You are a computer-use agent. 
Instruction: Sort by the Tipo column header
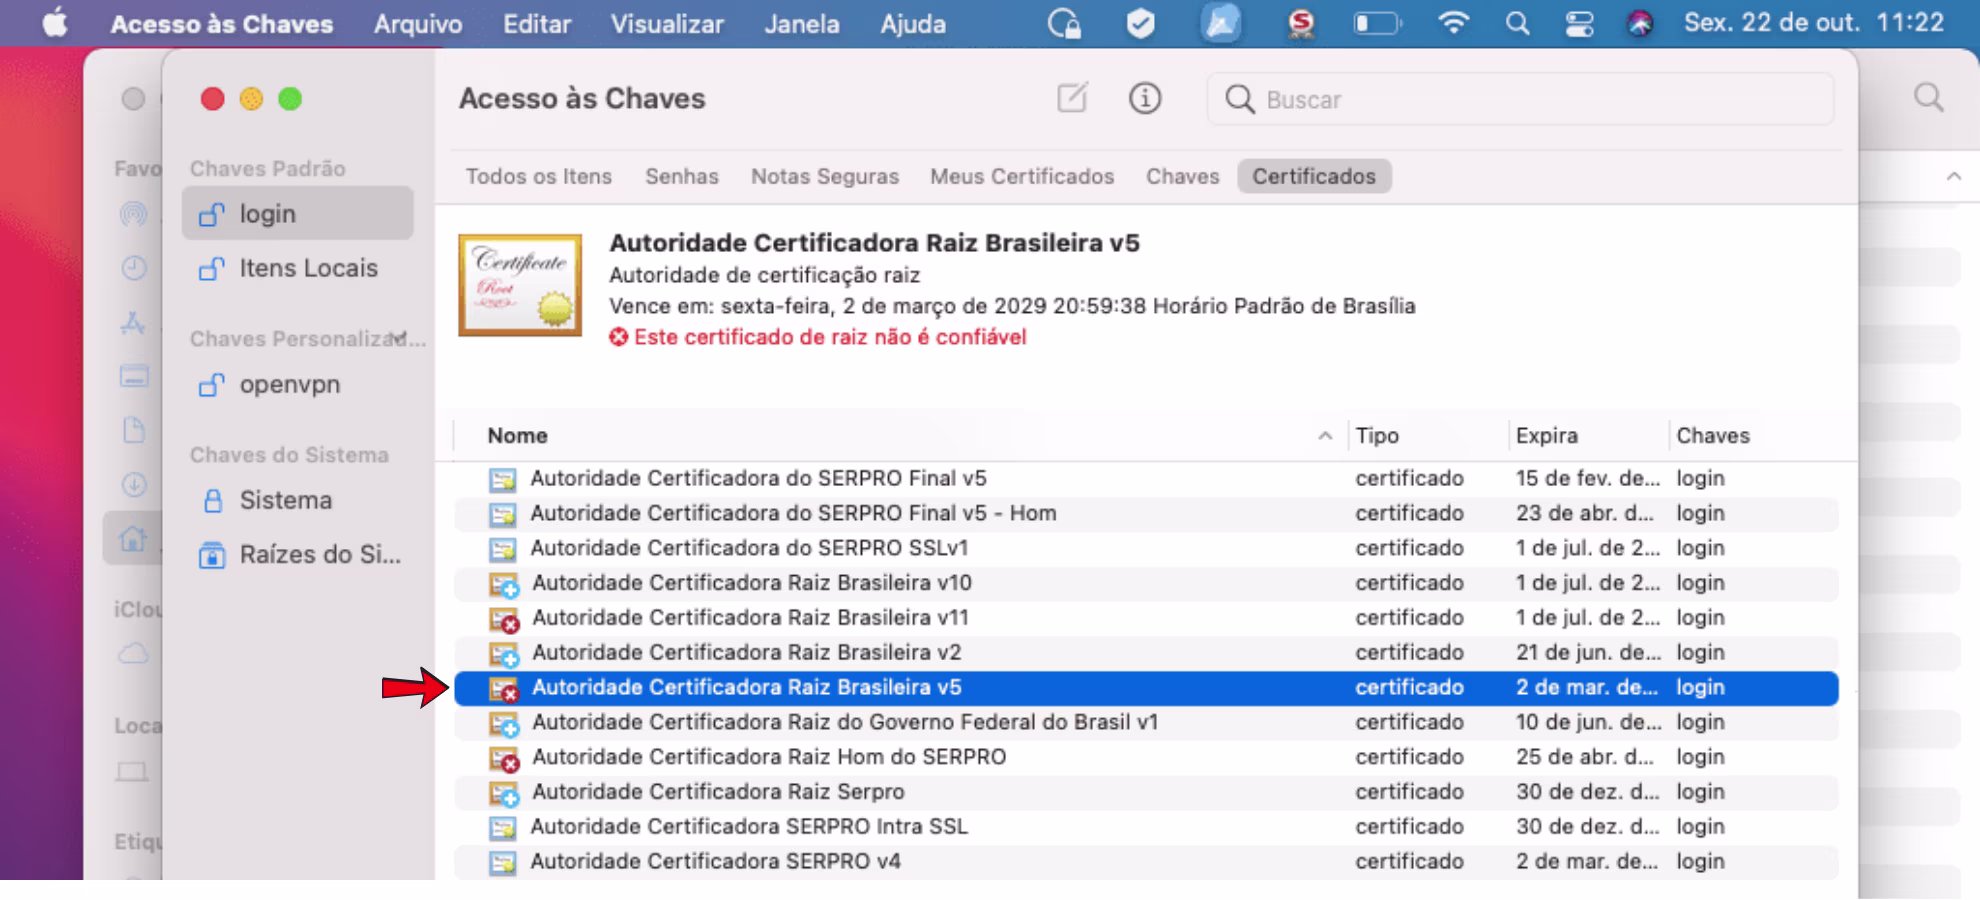(1377, 435)
